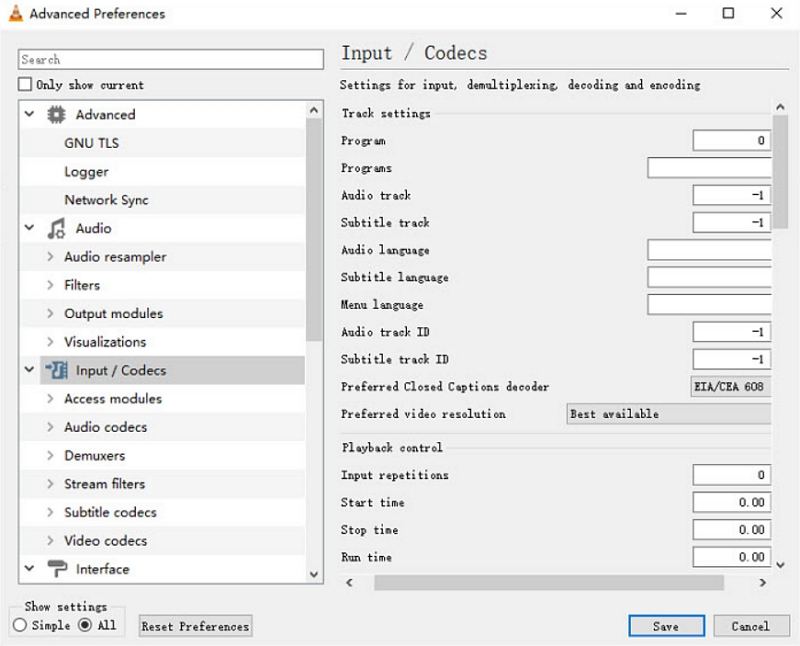Expand the Subtitle codecs node
The image size is (800, 646).
(x=50, y=512)
